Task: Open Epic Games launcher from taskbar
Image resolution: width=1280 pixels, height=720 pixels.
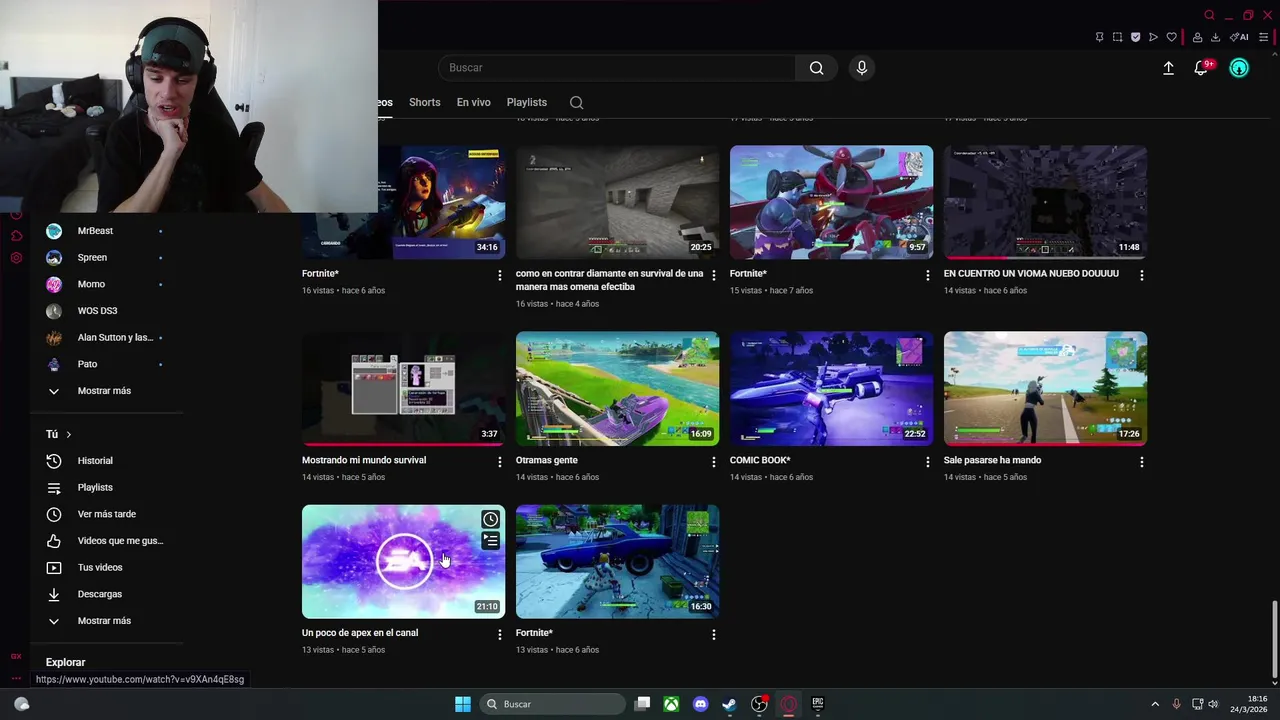Action: click(817, 704)
